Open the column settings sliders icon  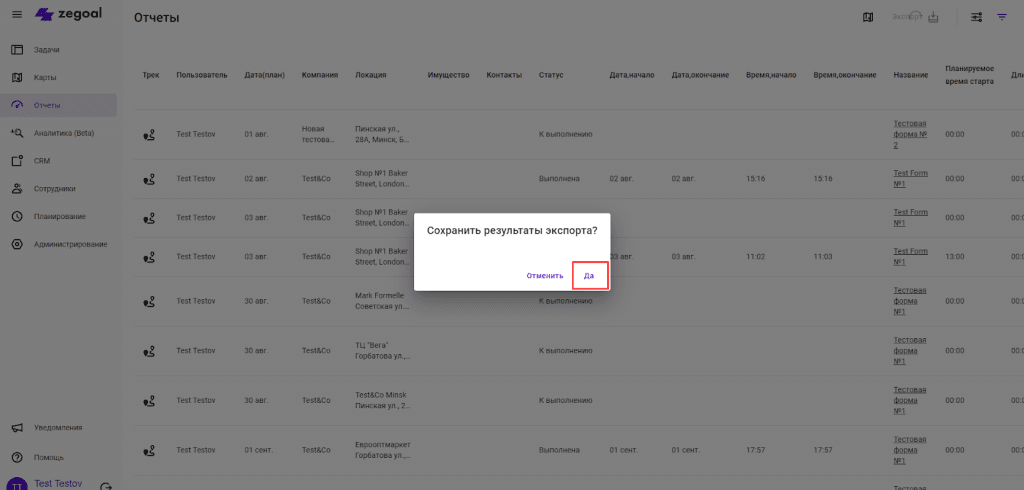click(976, 17)
